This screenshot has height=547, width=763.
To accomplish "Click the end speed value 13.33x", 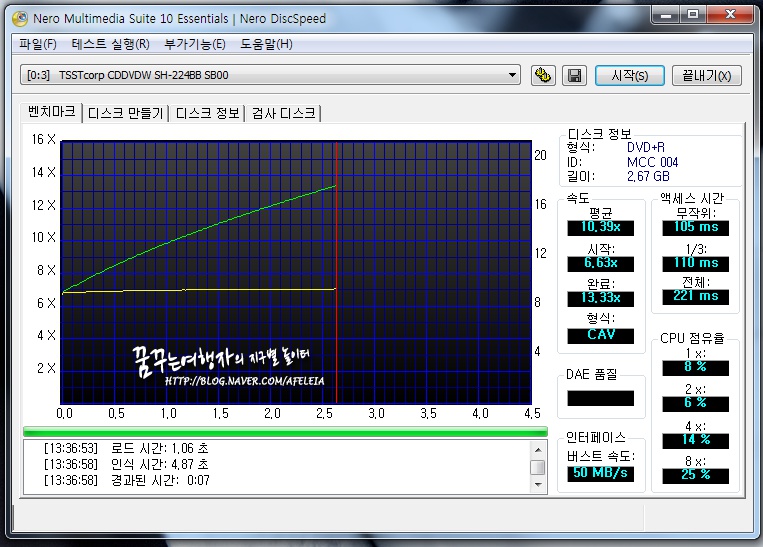I will click(600, 298).
